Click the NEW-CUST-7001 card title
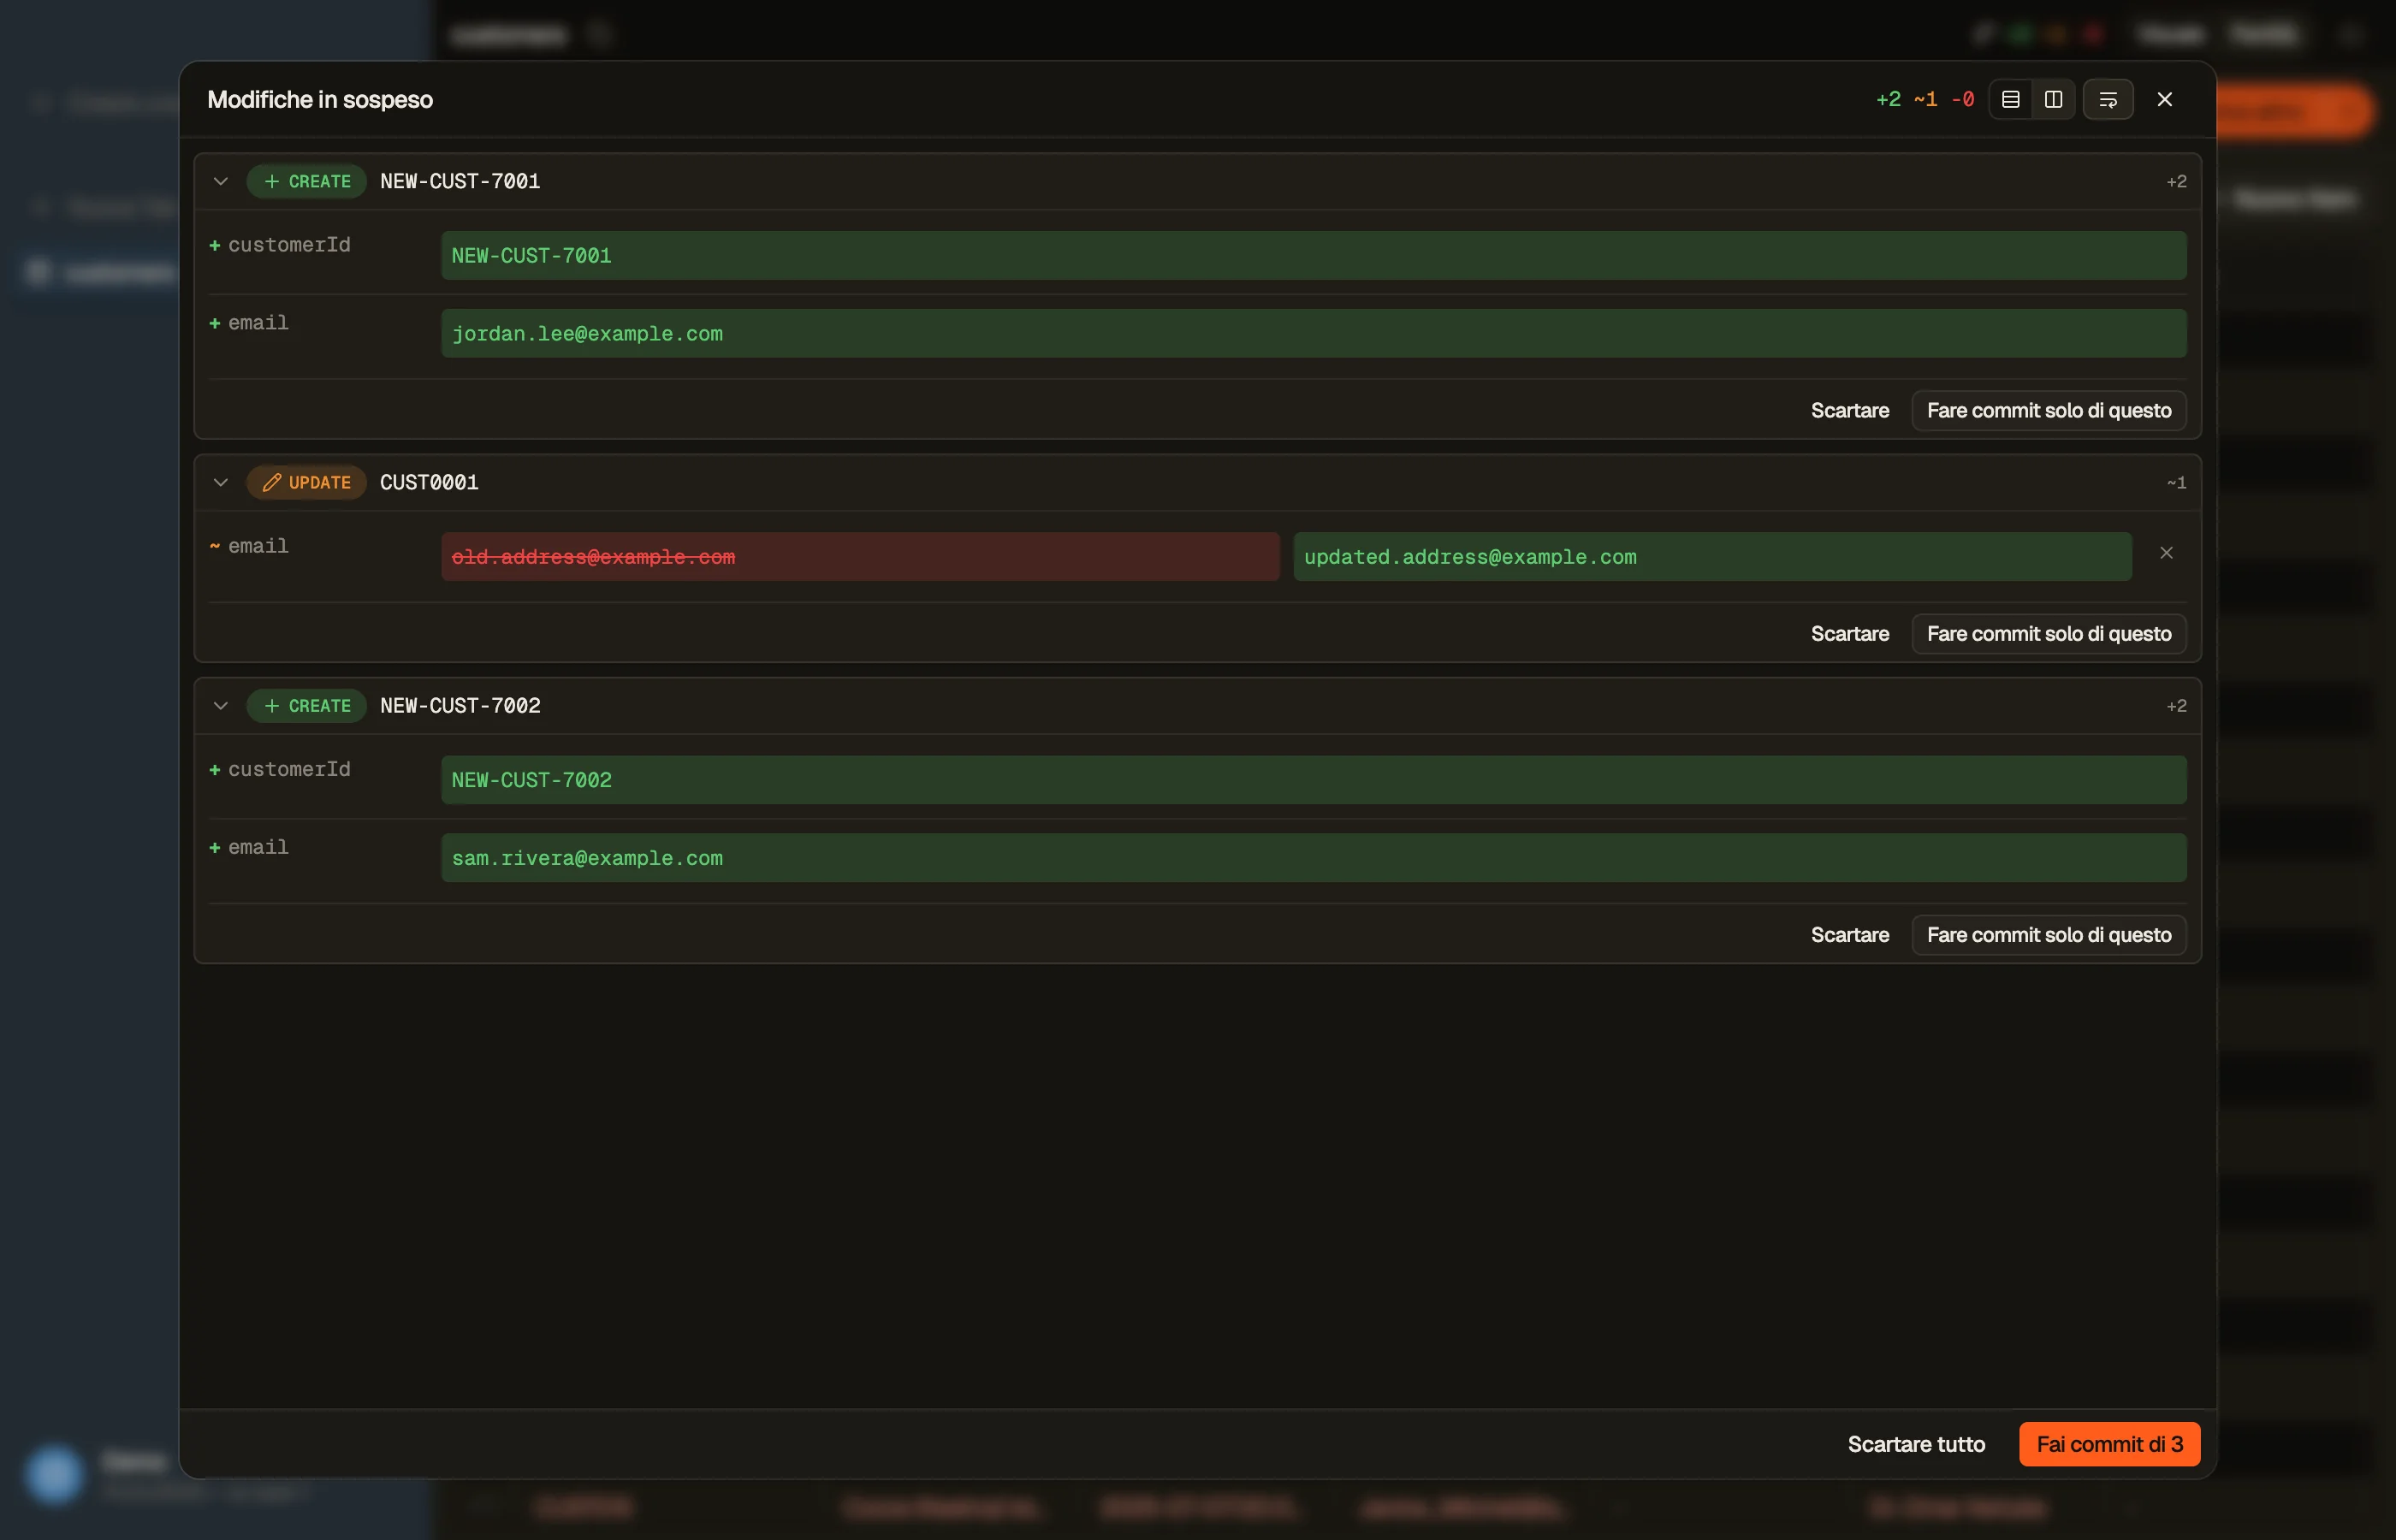The height and width of the screenshot is (1540, 2396). point(460,181)
